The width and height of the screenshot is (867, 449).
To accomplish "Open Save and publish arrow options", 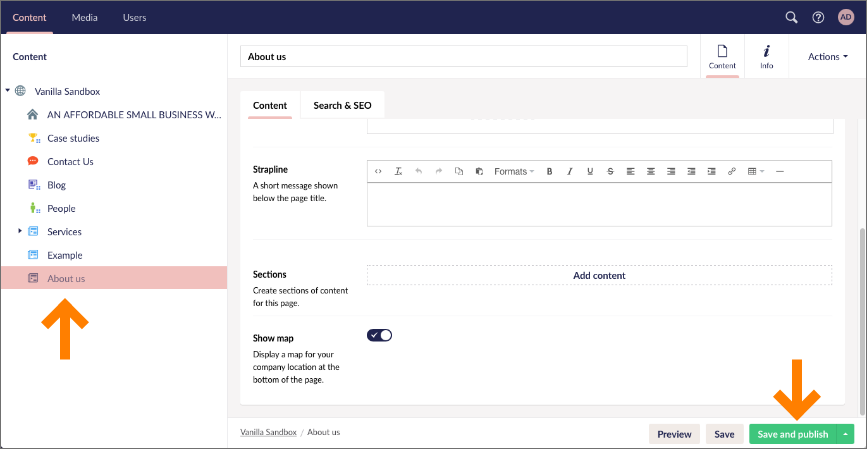I will [846, 434].
